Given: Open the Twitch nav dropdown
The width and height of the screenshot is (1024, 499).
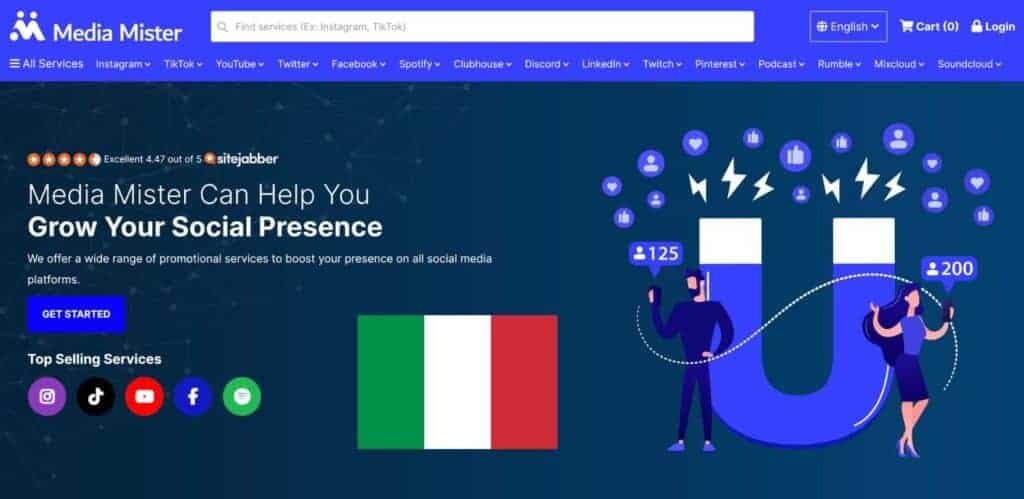Looking at the screenshot, I should pyautogui.click(x=662, y=64).
